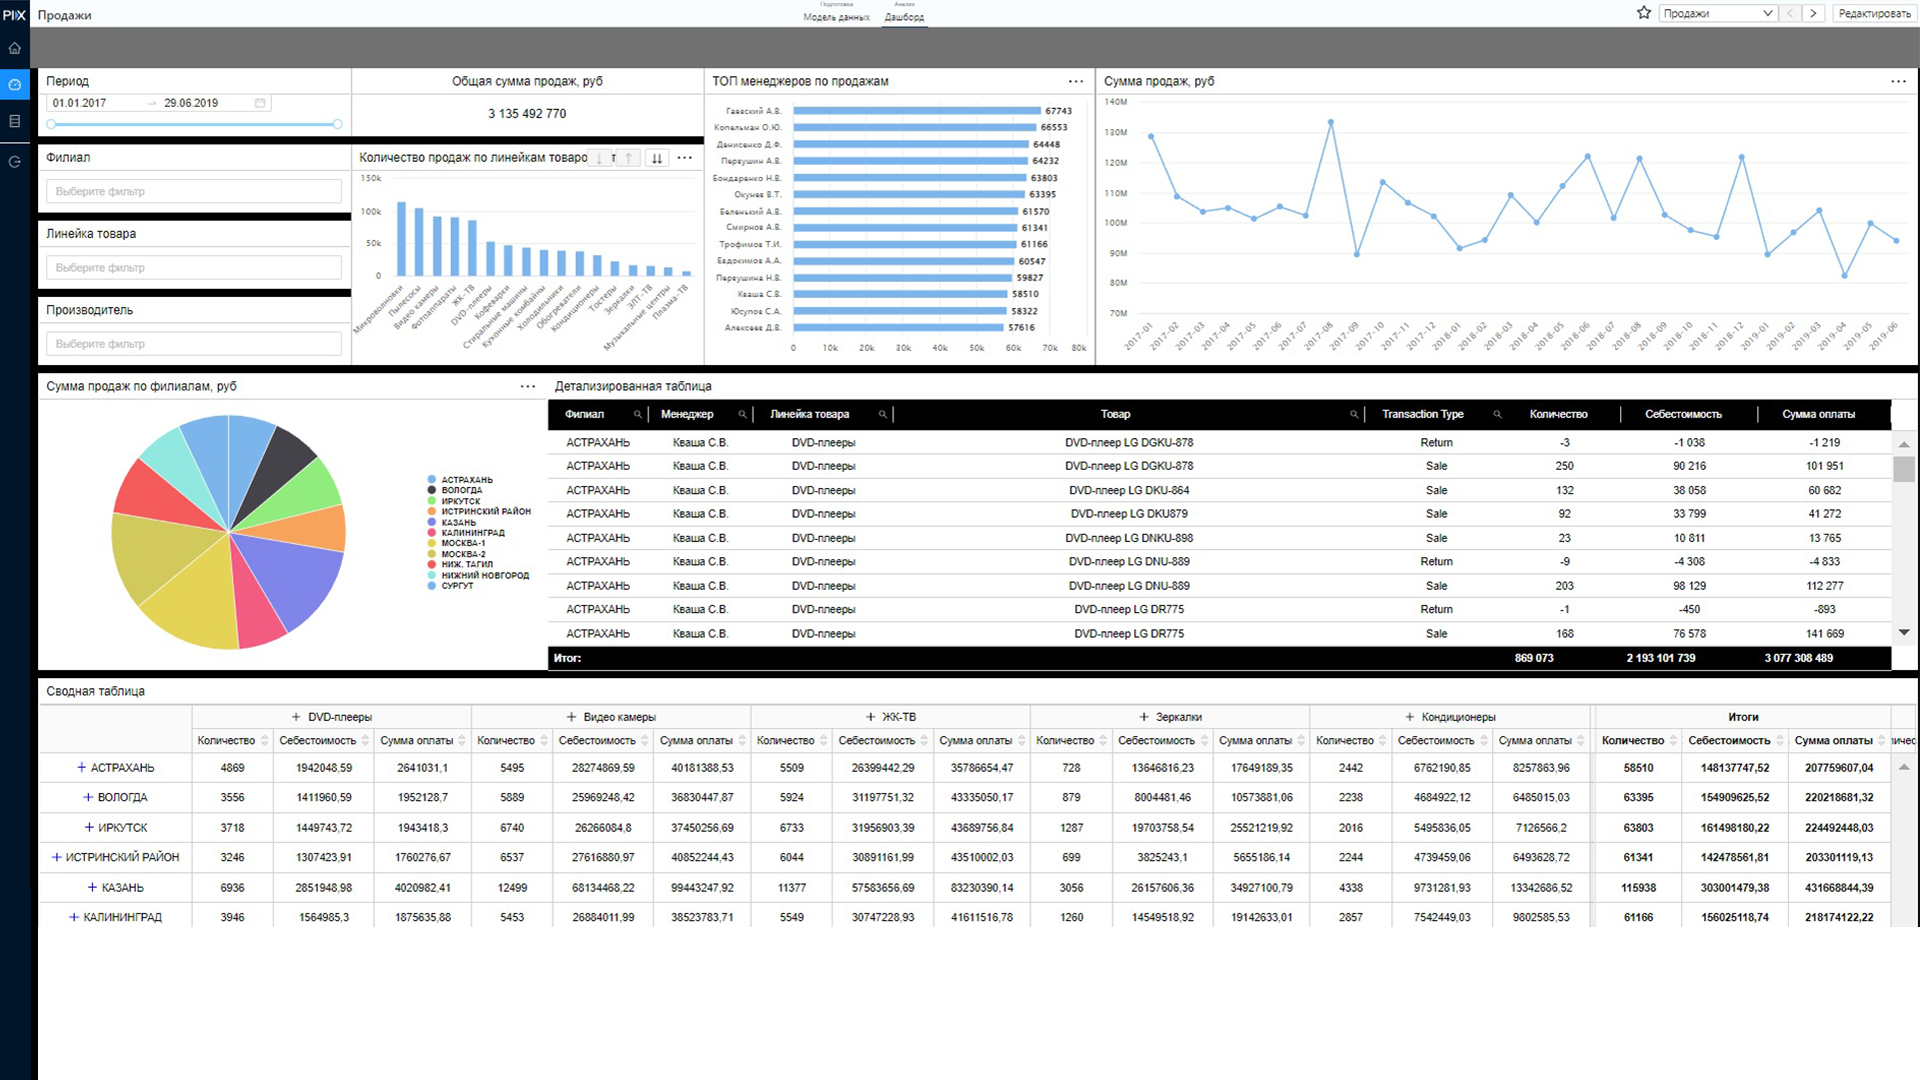Image resolution: width=1920 pixels, height=1080 pixels.
Task: Click the Редактировать button
Action: pos(1874,13)
